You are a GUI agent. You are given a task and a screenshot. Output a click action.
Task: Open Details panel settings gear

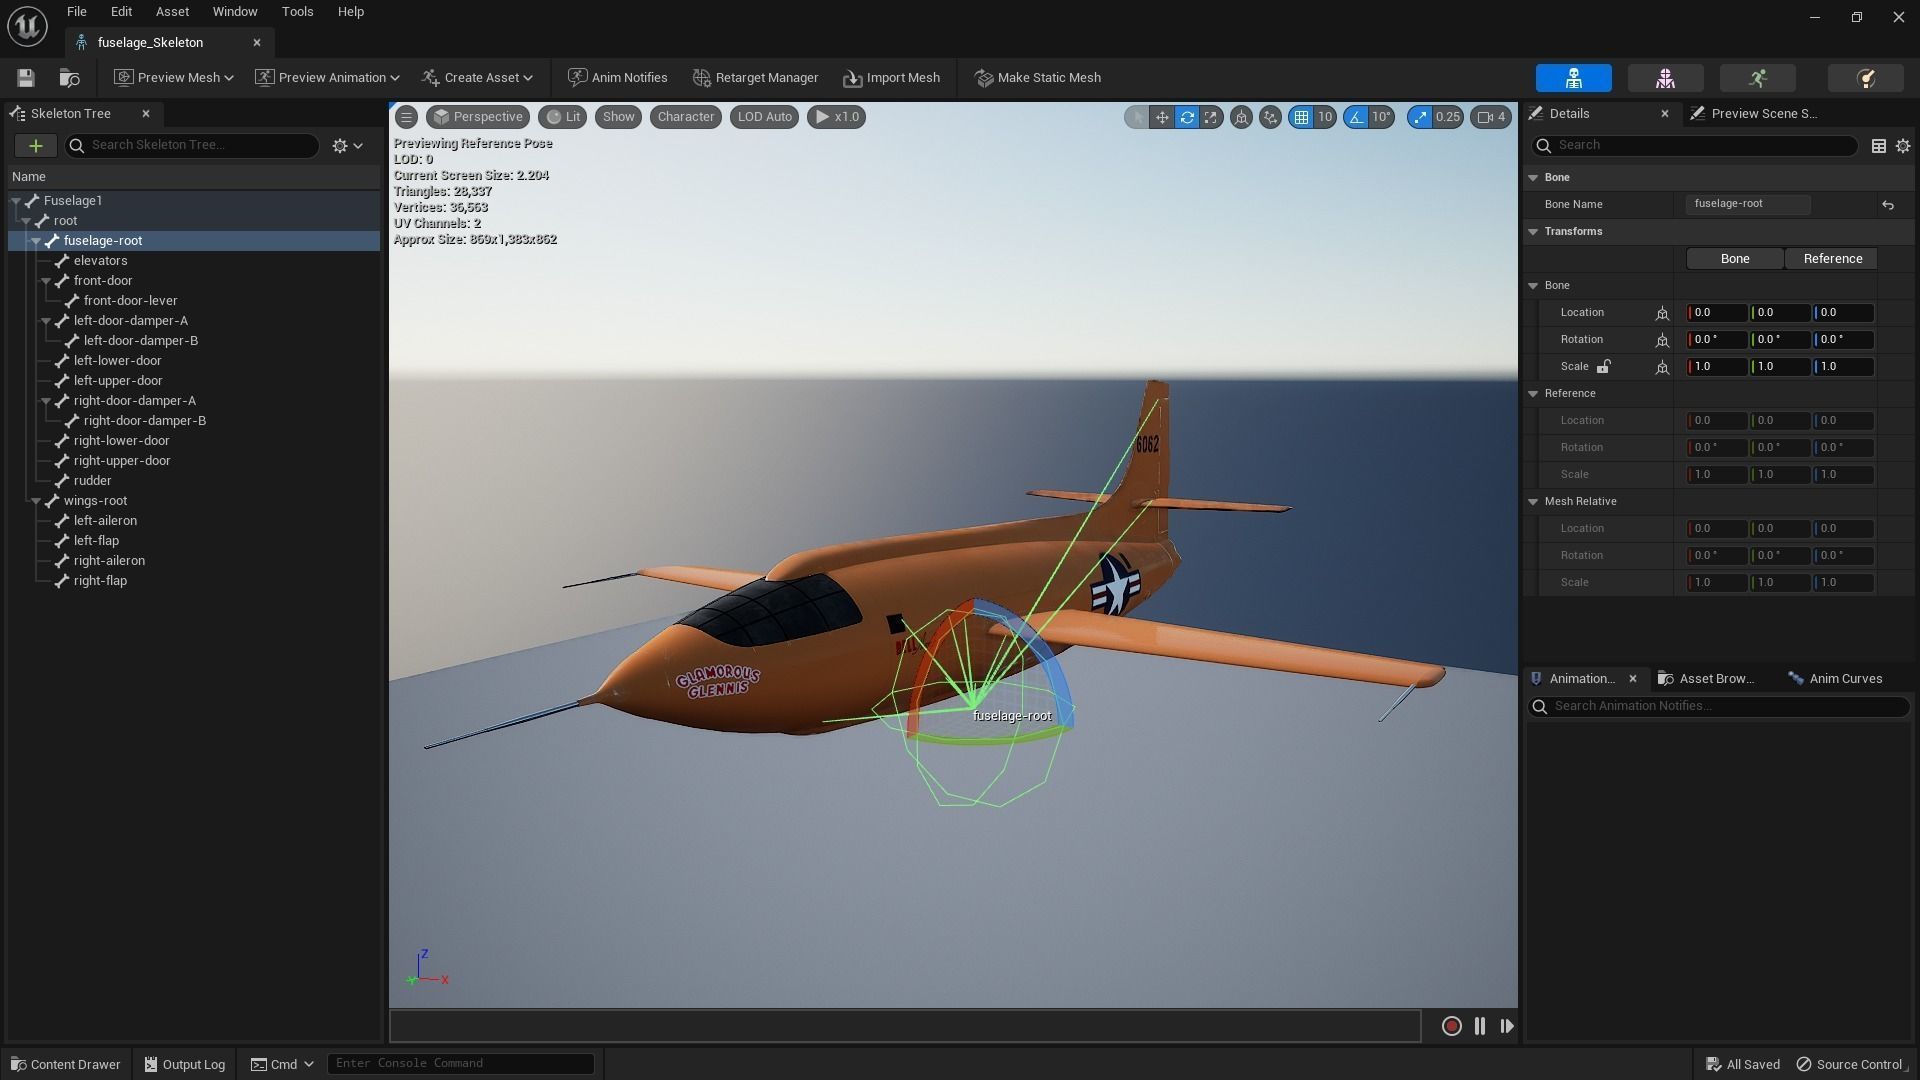pos(1903,146)
